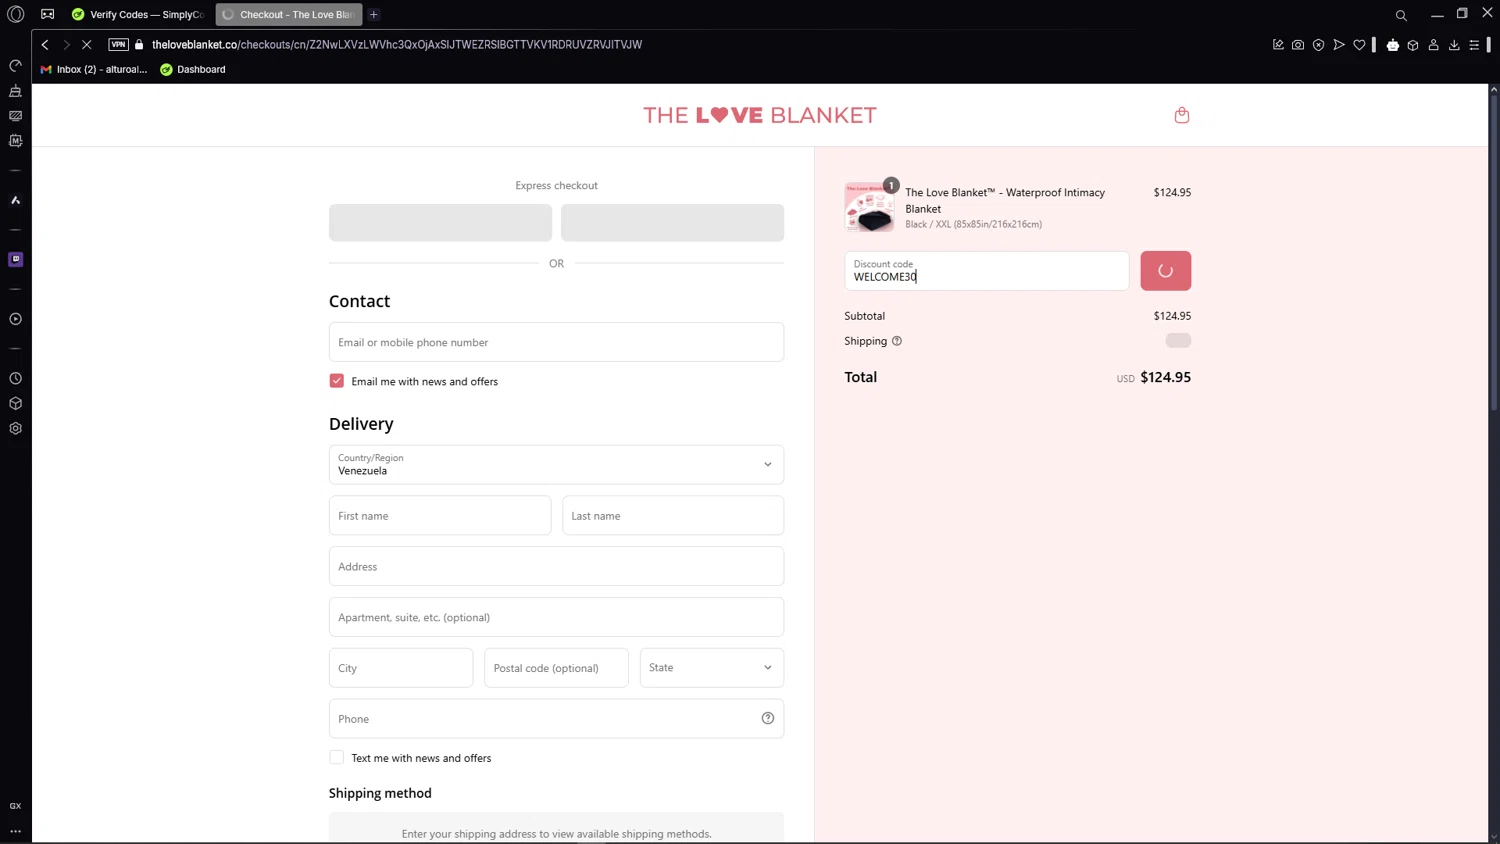Click the discount code apply button

1166,271
